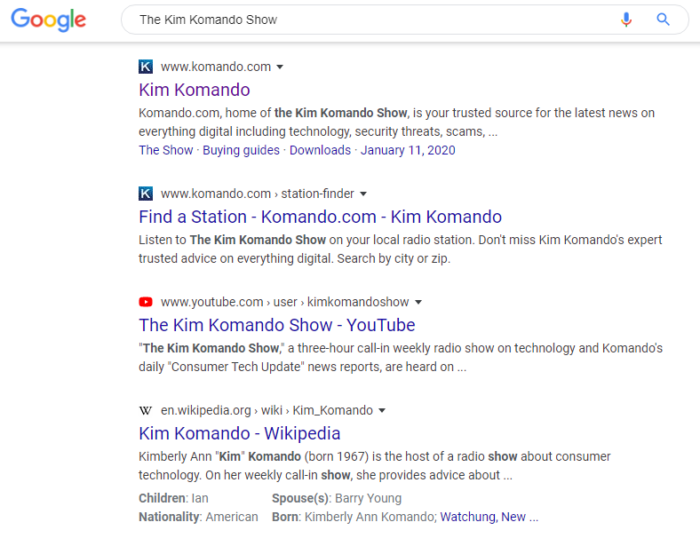
Task: Follow the Downloads sitelink
Action: pyautogui.click(x=320, y=150)
